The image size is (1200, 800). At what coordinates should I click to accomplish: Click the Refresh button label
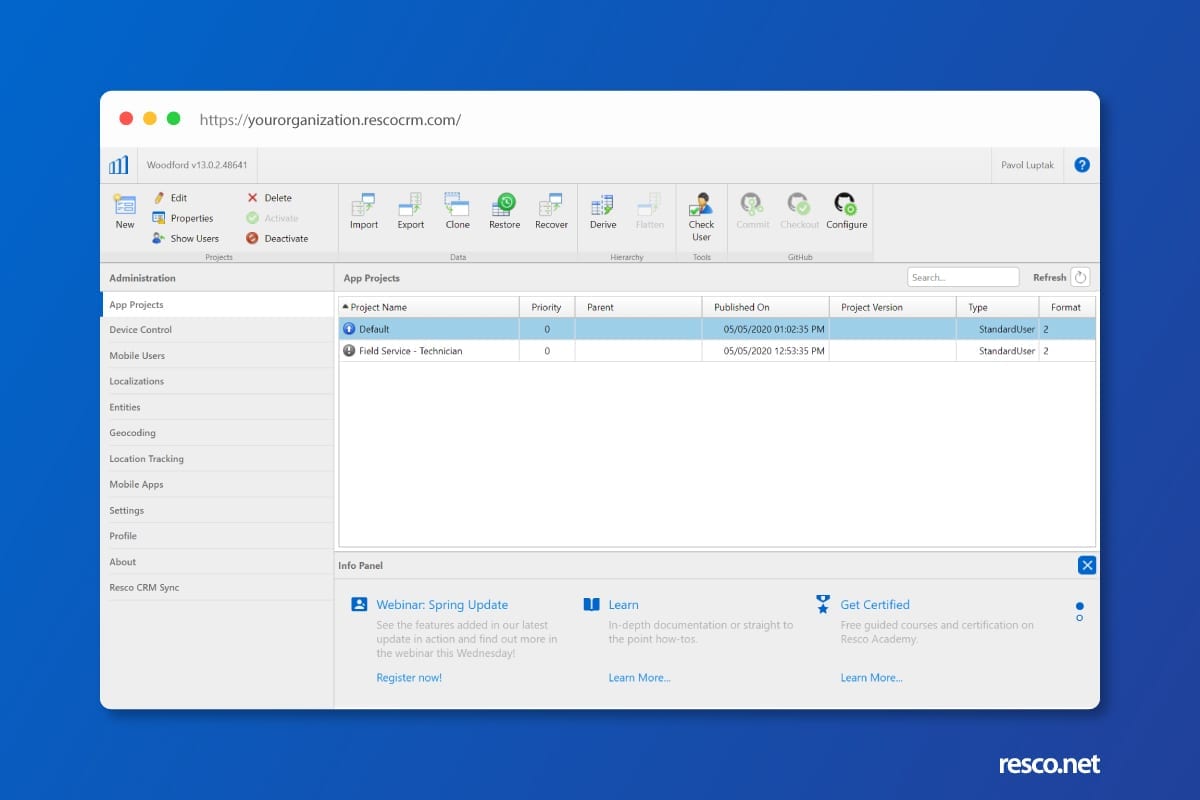click(1049, 277)
